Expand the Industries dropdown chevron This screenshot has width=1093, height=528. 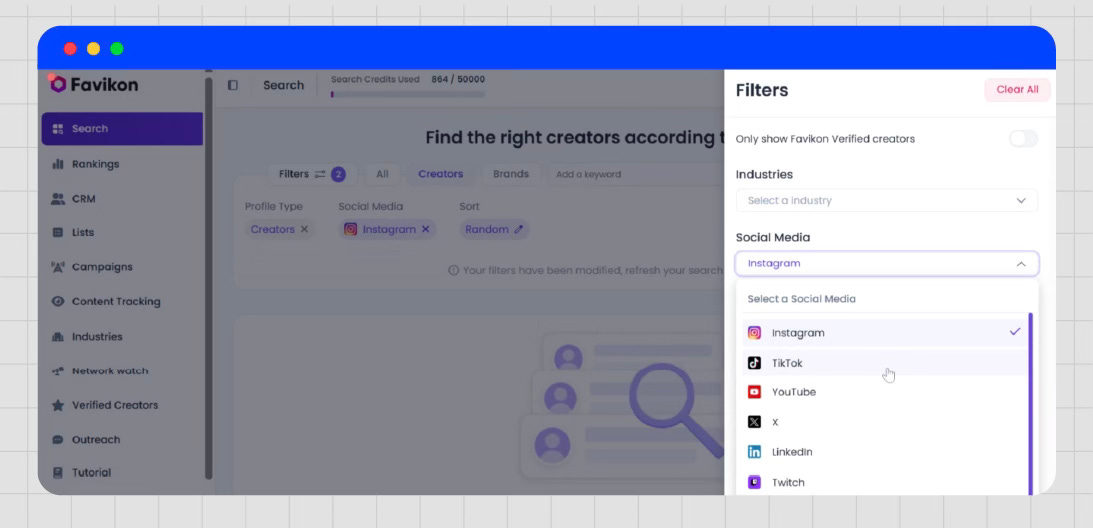(x=1021, y=201)
